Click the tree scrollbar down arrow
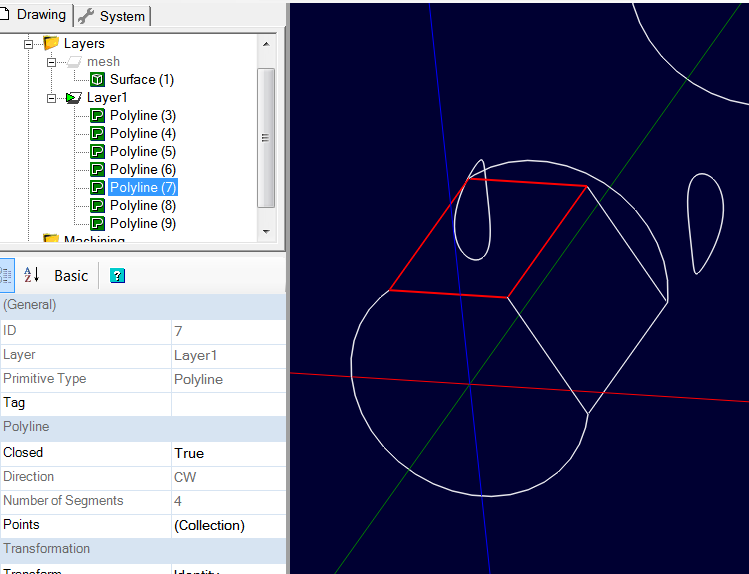 click(x=266, y=232)
